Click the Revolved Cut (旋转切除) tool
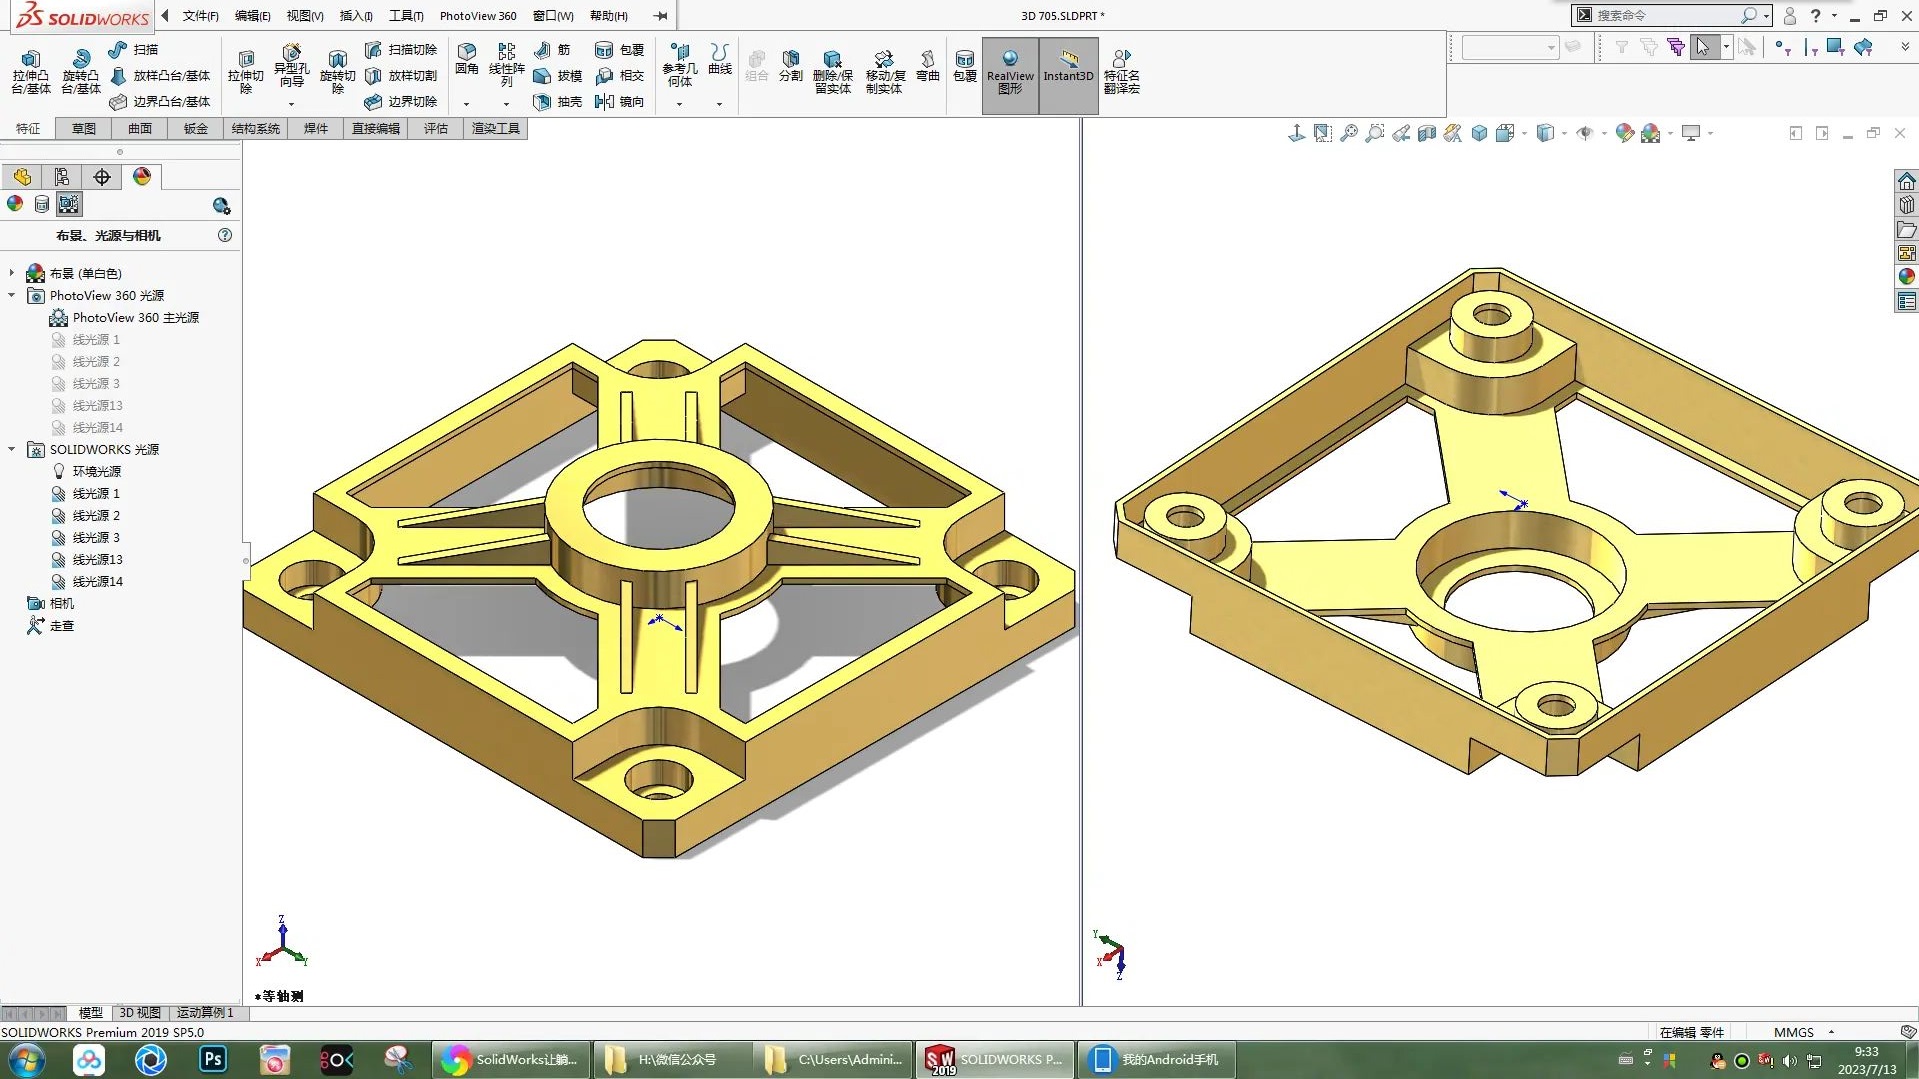Viewport: 1919px width, 1079px height. [337, 71]
